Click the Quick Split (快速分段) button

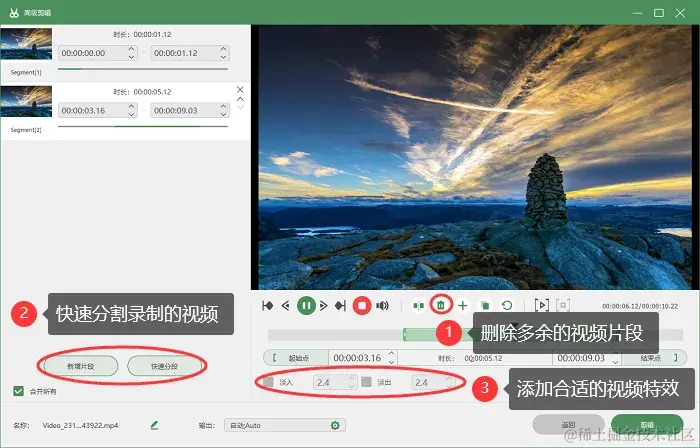point(164,366)
